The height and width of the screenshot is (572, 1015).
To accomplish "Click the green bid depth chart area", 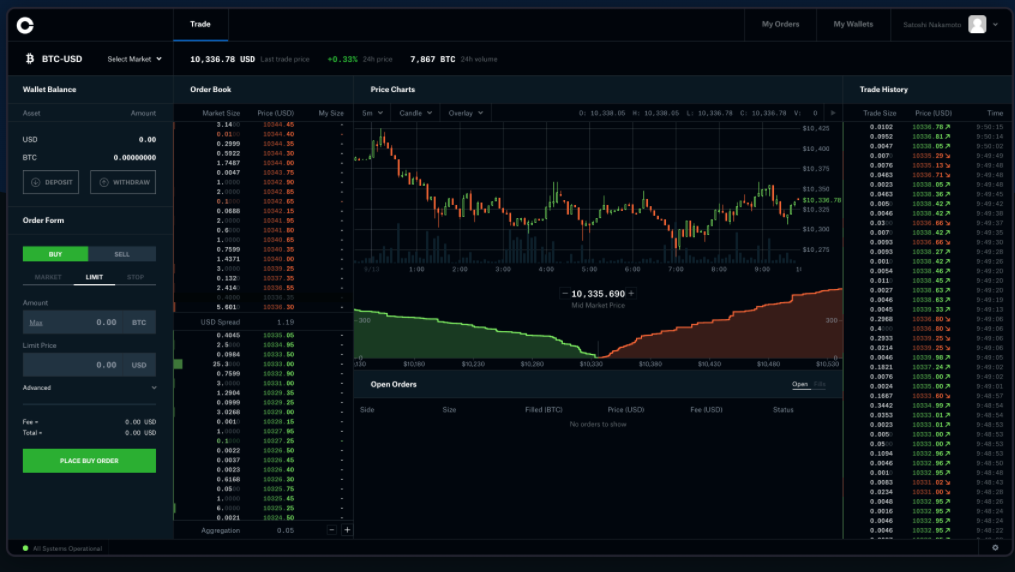I will [453, 342].
